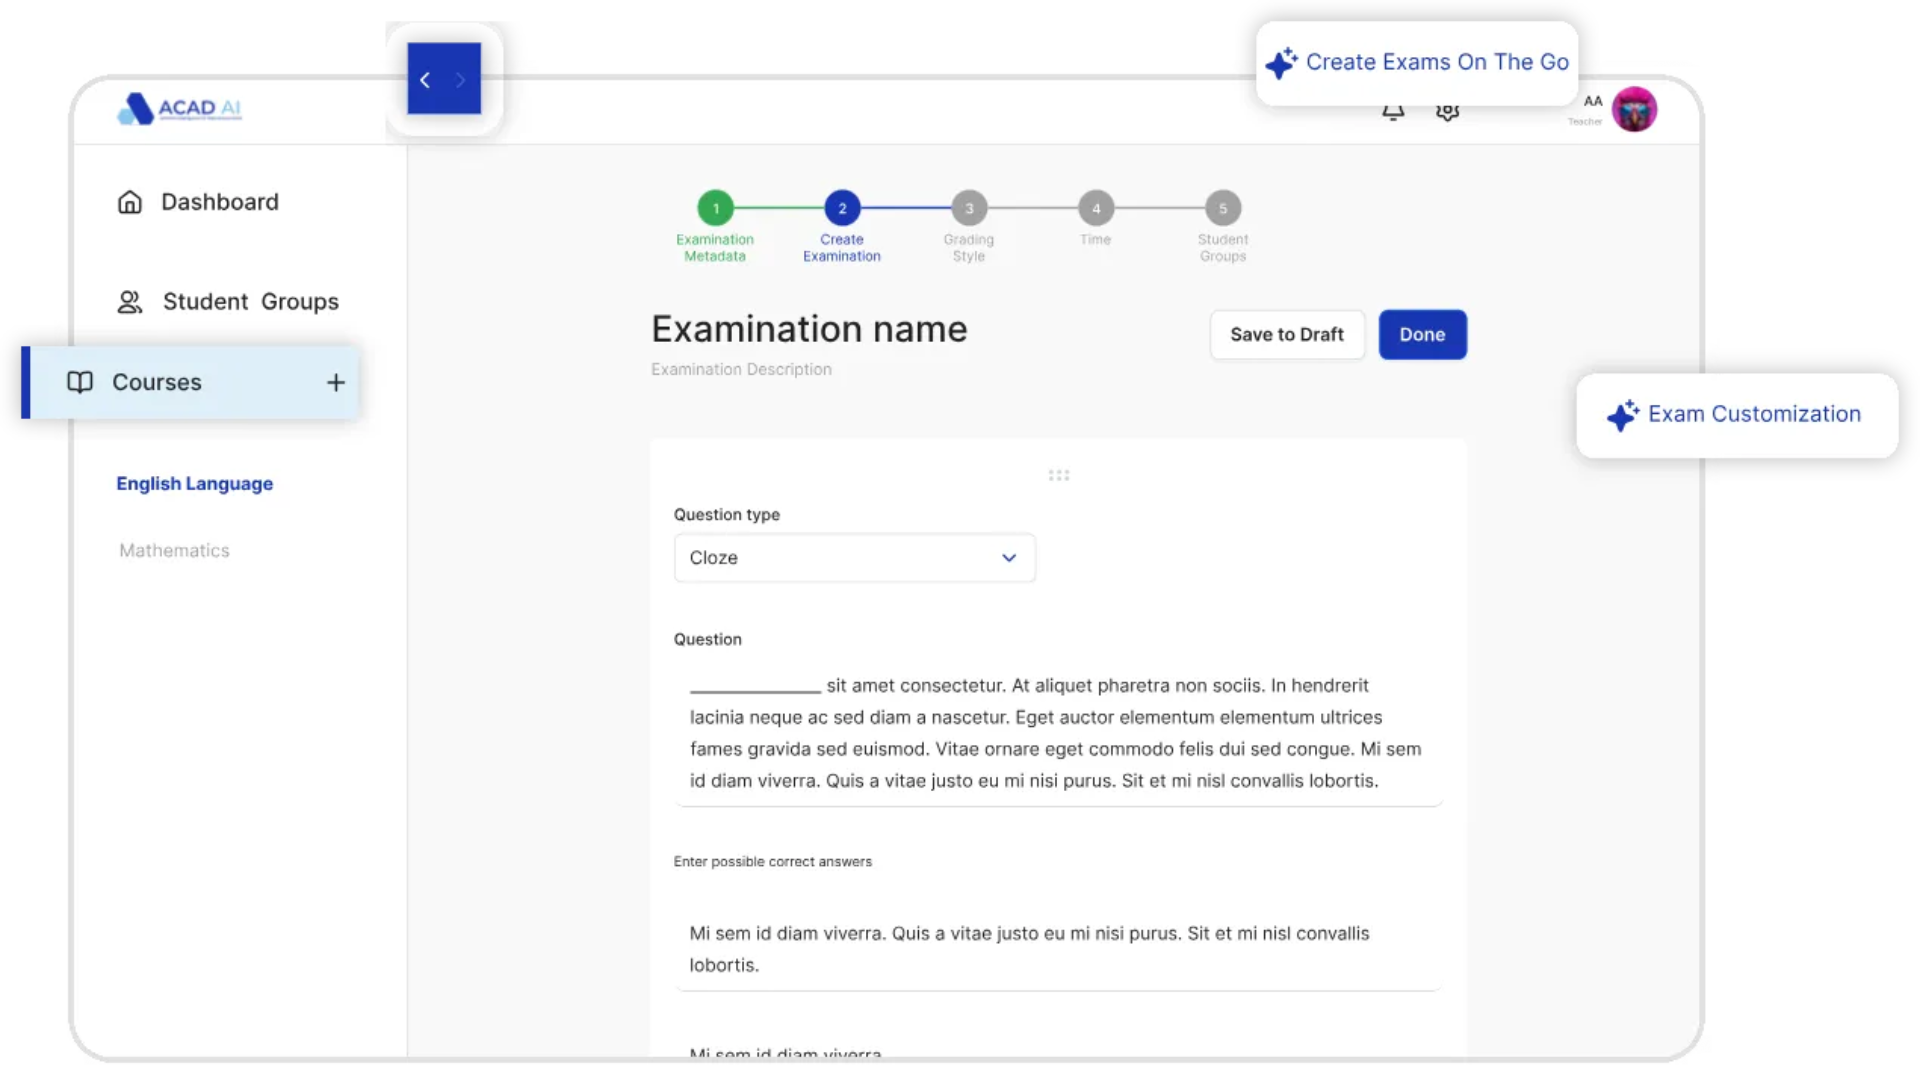1920x1080 pixels.
Task: Go forward with the right chevron arrow
Action: tap(461, 80)
